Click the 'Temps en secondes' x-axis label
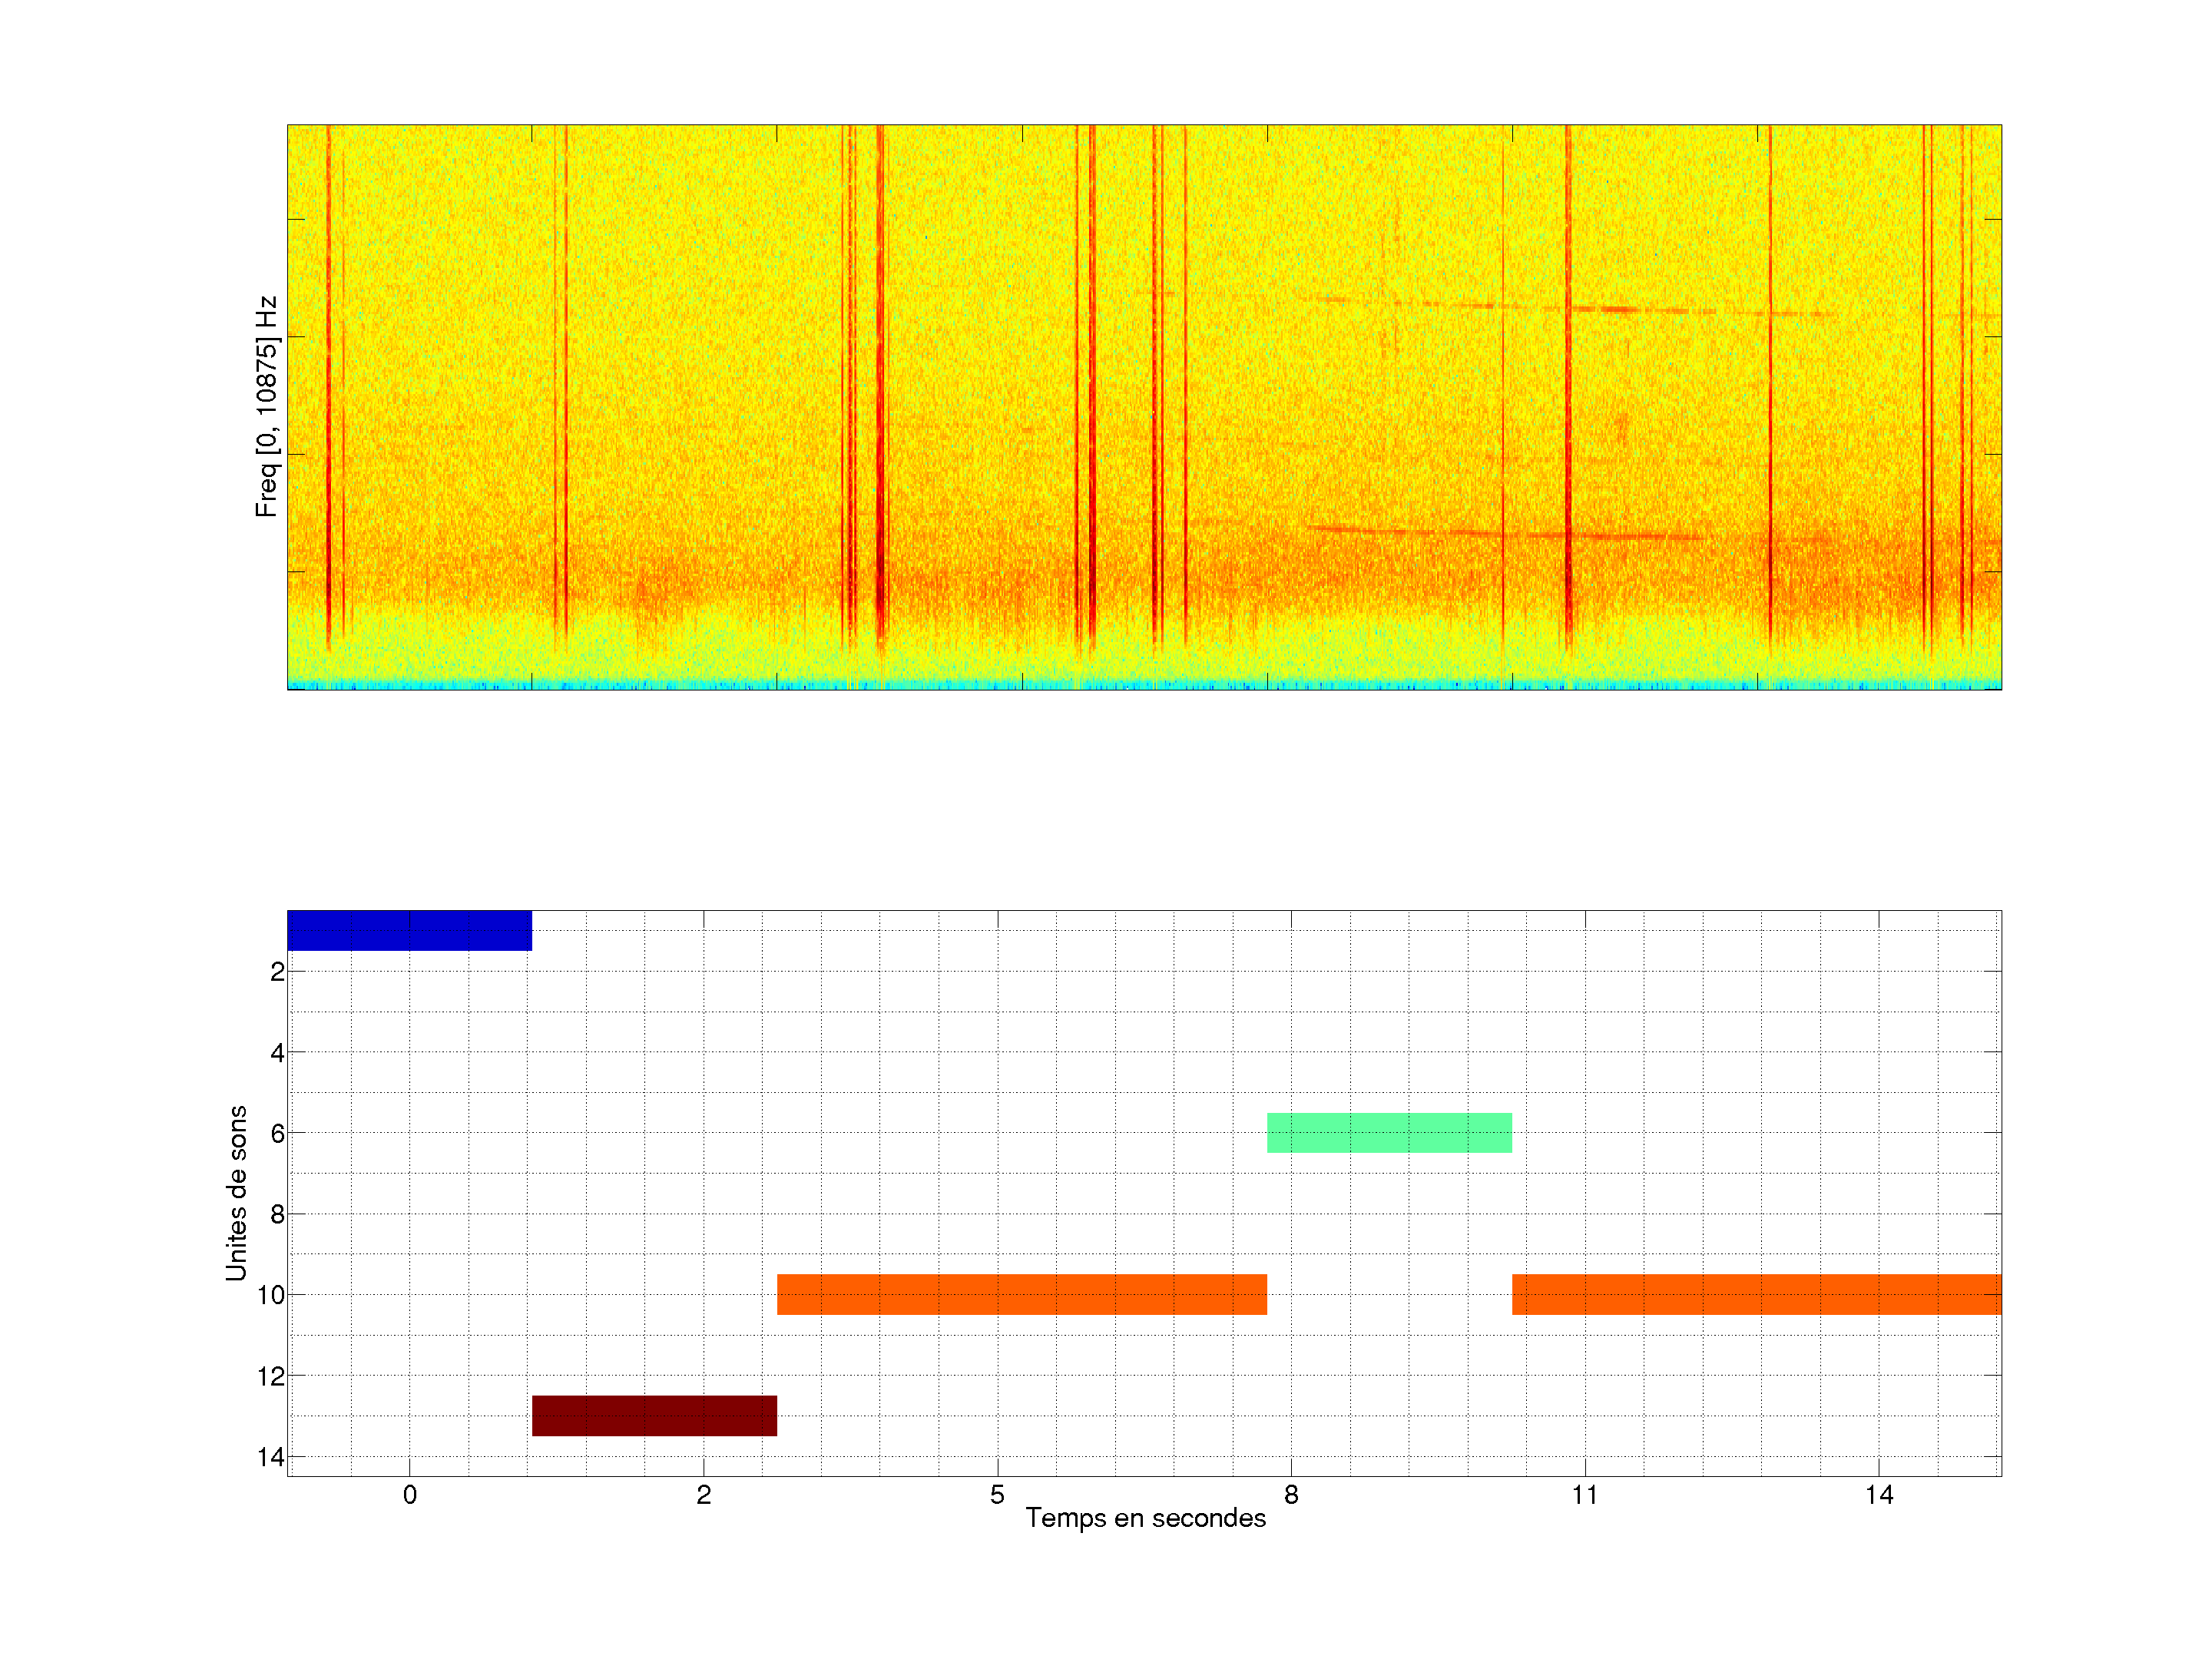The height and width of the screenshot is (1659, 2212). click(1145, 1518)
